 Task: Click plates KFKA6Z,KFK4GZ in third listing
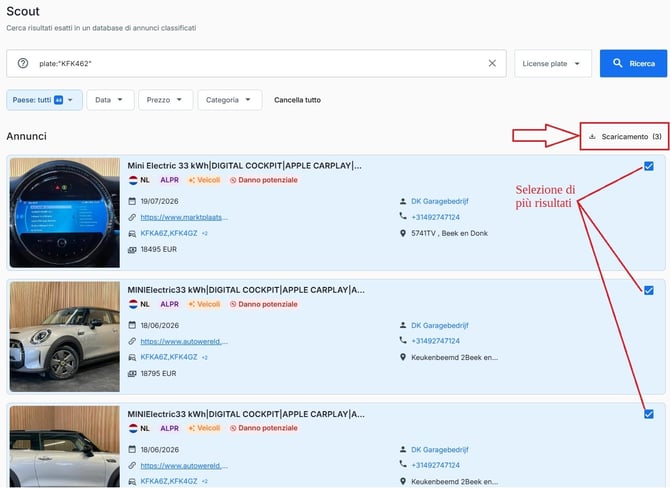169,481
